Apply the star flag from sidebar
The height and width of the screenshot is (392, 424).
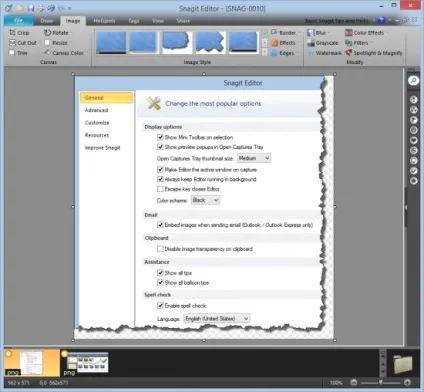pos(413,181)
